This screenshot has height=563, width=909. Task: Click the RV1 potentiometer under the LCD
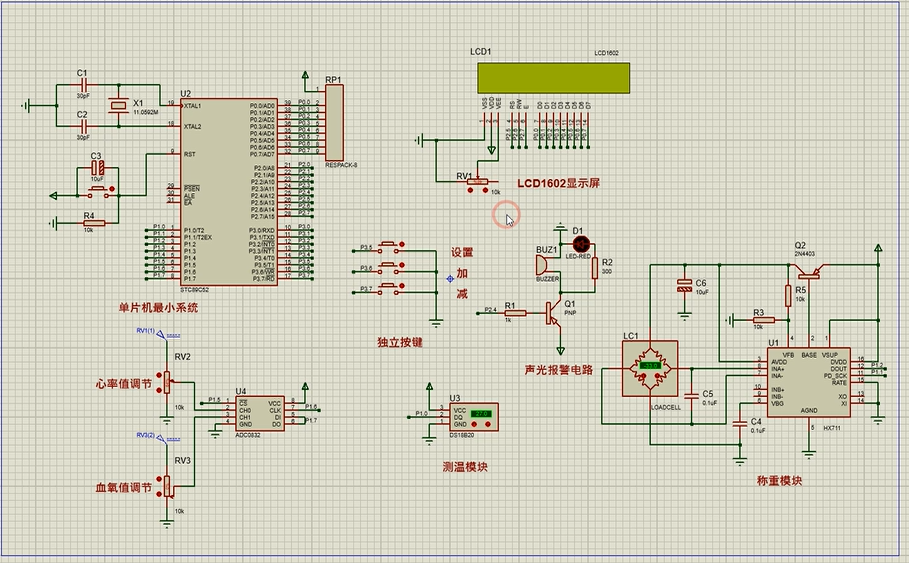click(479, 183)
